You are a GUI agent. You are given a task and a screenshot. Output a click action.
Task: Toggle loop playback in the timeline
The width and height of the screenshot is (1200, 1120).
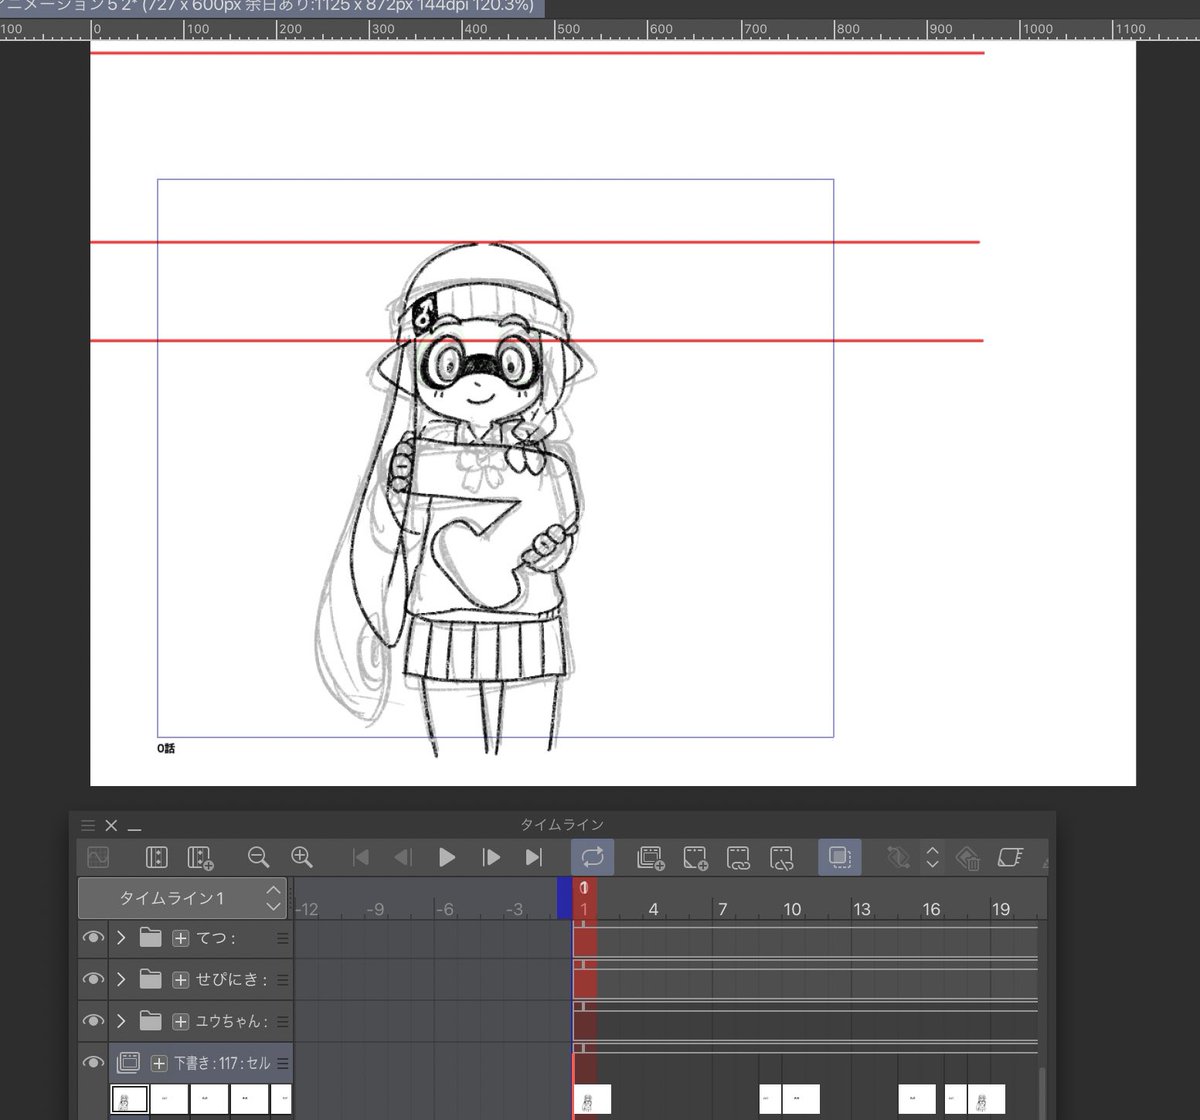click(592, 857)
